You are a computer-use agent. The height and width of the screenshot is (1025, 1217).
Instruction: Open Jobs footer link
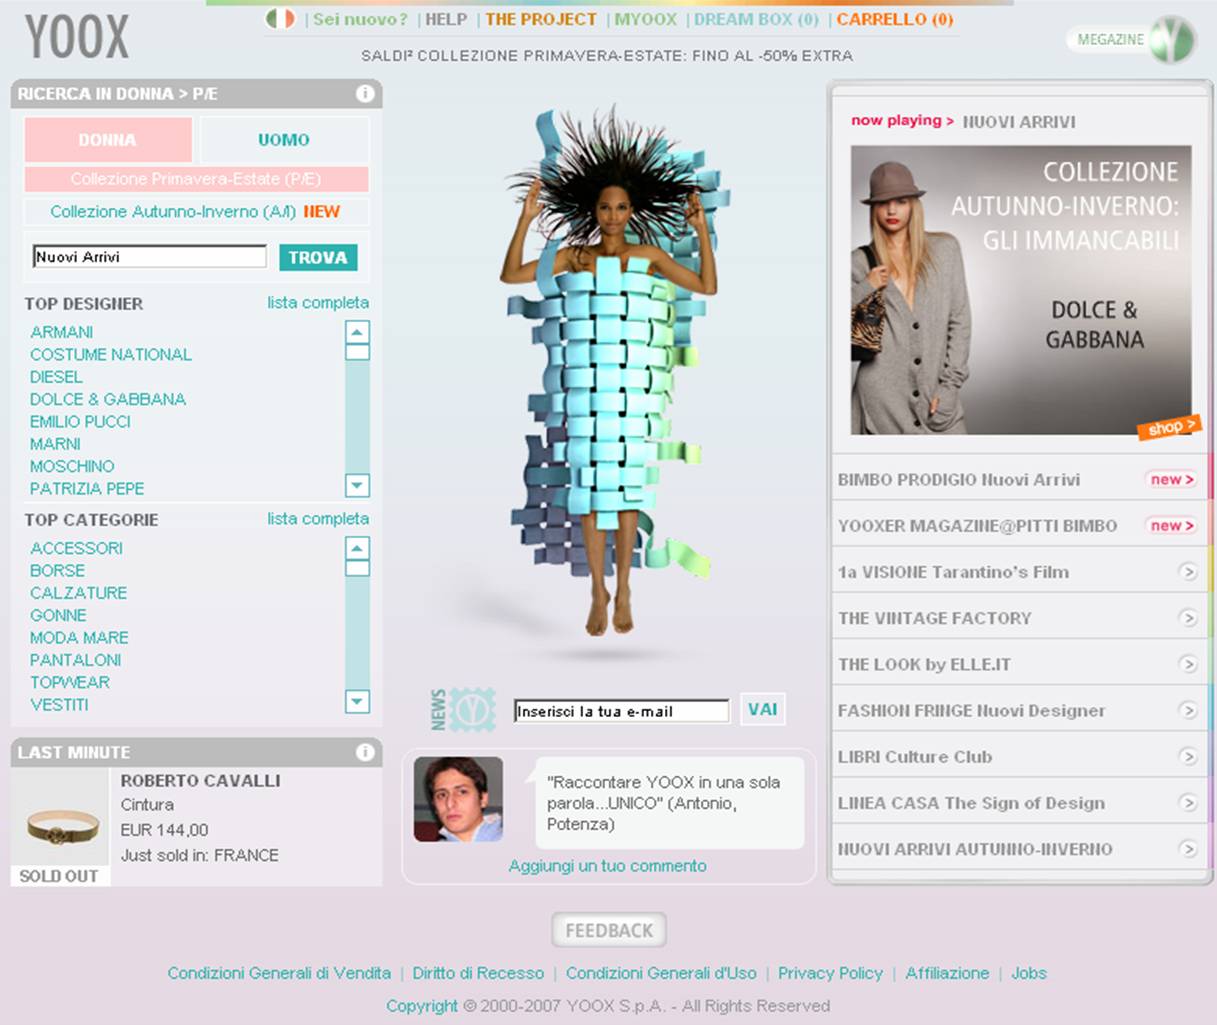click(1029, 973)
